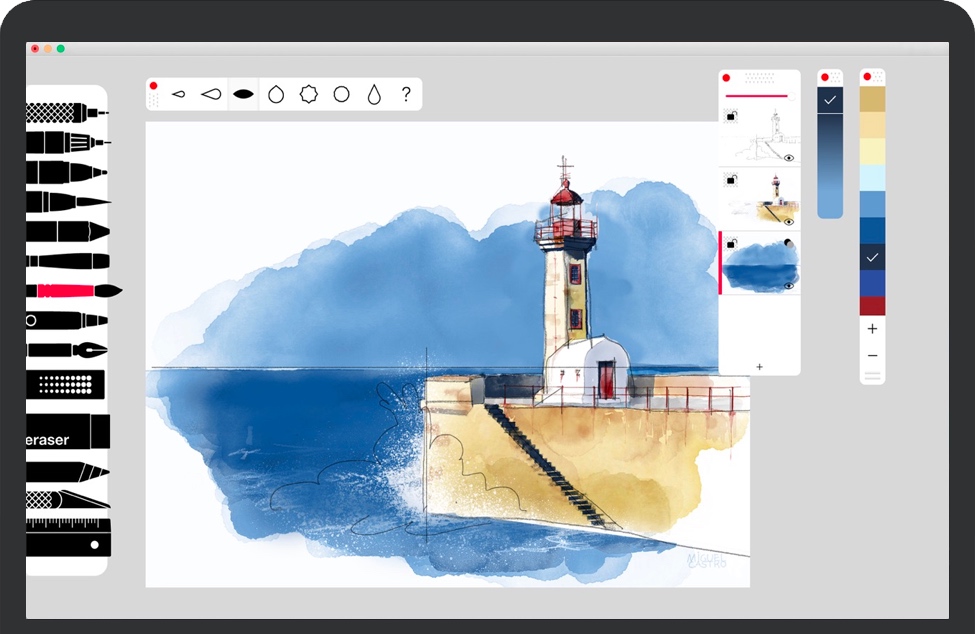This screenshot has width=975, height=634.
Task: Select the blue watercolor layer thumbnail
Action: [760, 264]
